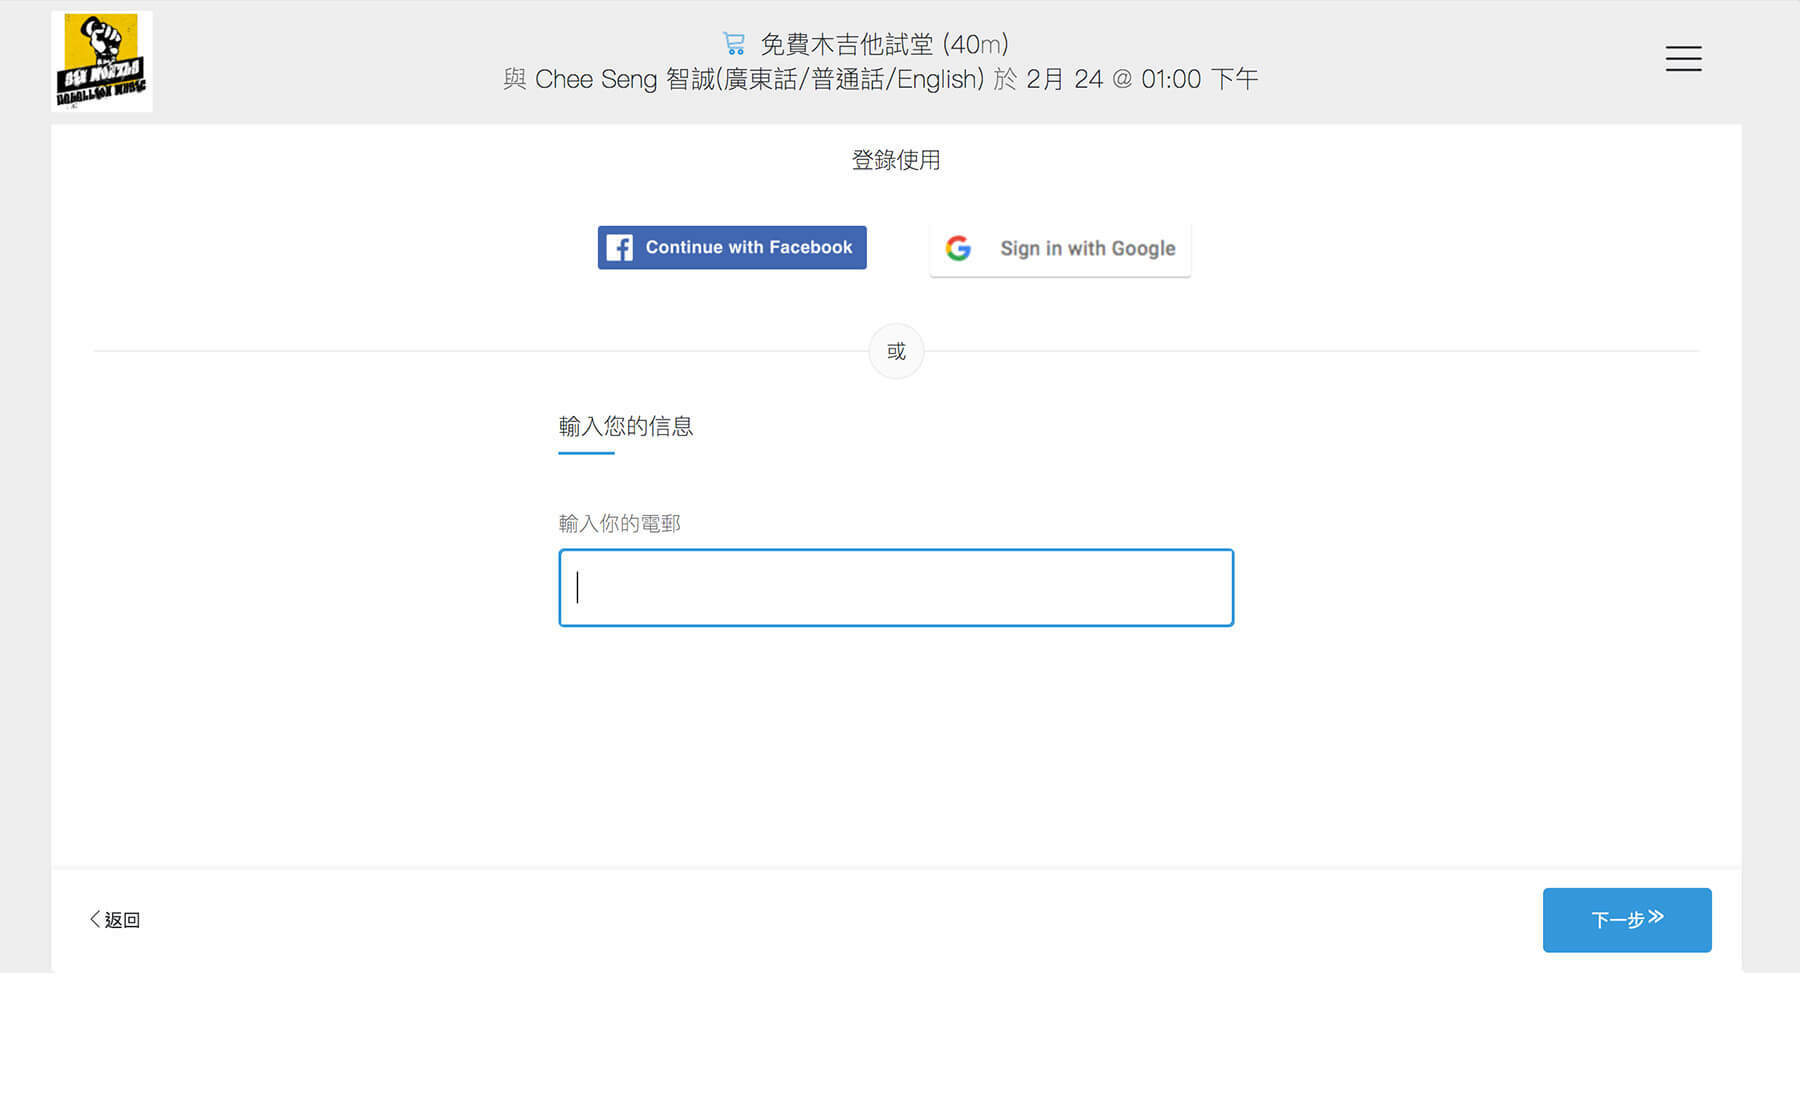Continue with Facebook login
Screen dimensions: 1800x1095
point(732,248)
